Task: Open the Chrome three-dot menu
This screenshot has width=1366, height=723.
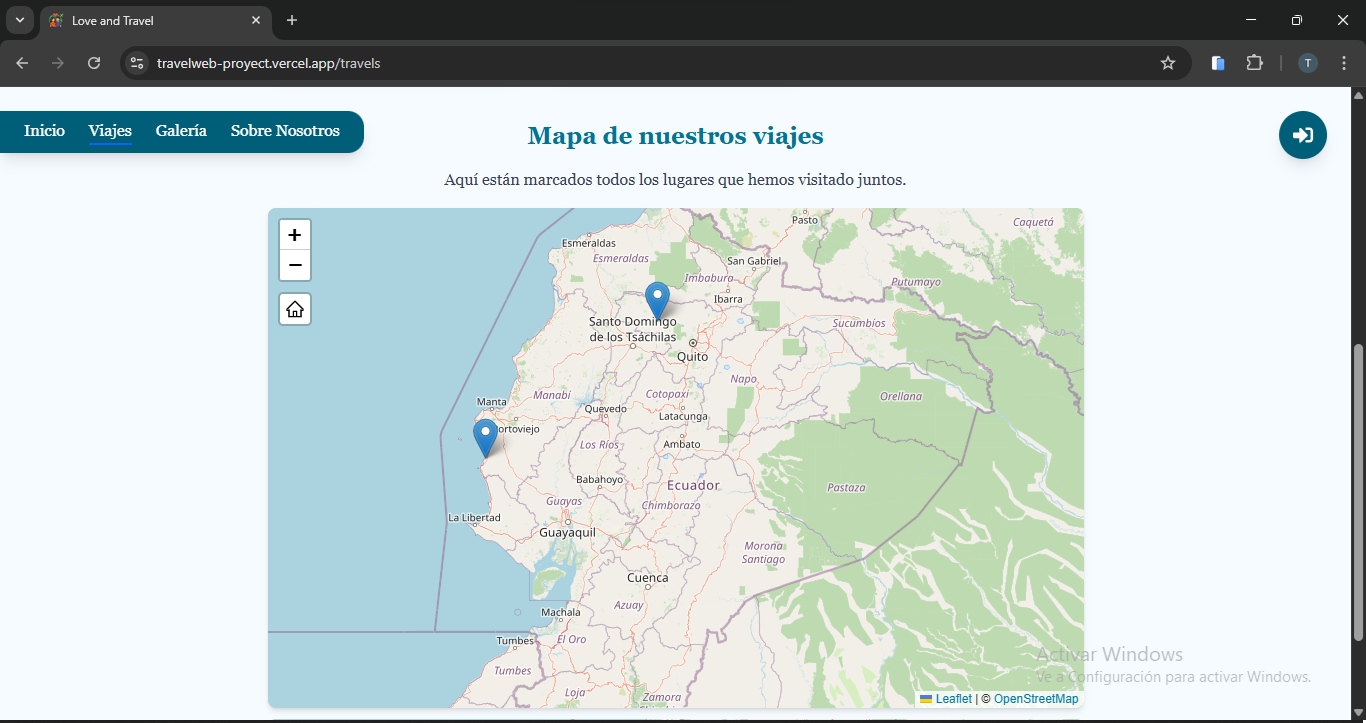Action: (x=1344, y=63)
